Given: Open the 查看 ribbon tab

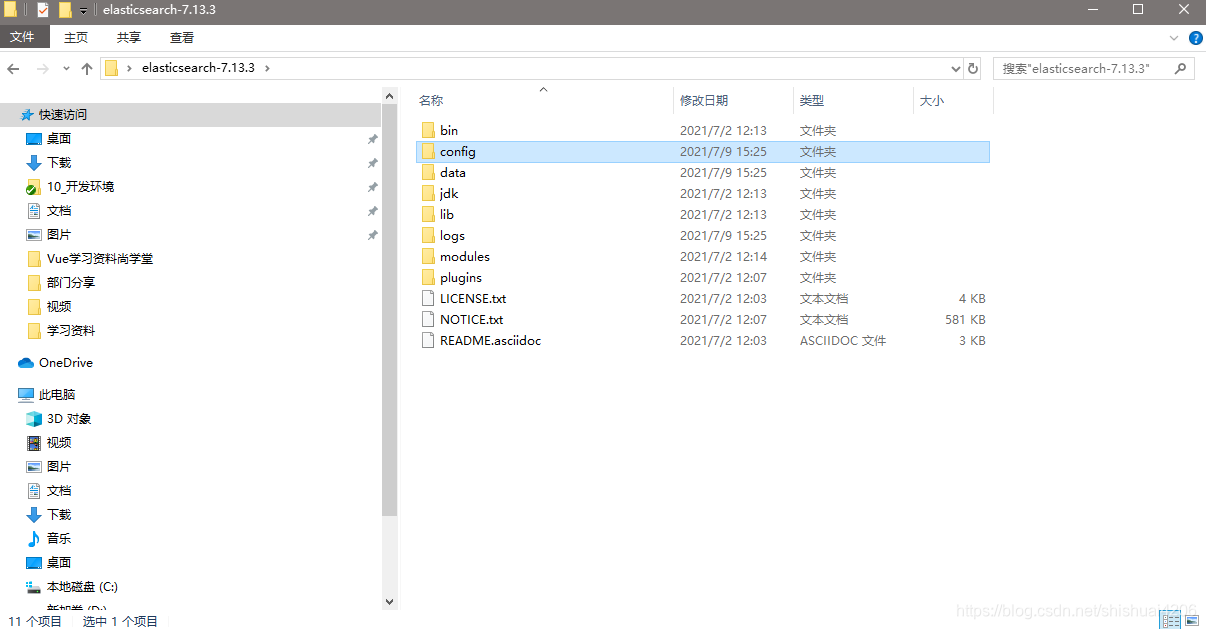Looking at the screenshot, I should tap(182, 37).
